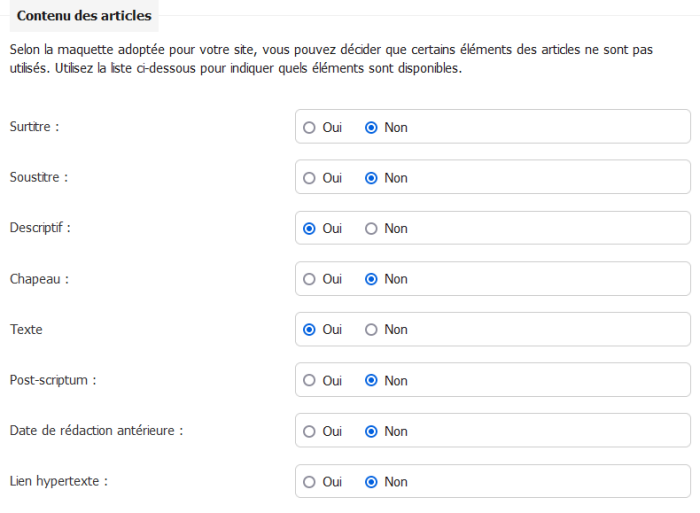700x513 pixels.
Task: Enable Post-scriptum with Oui
Action: pos(309,381)
